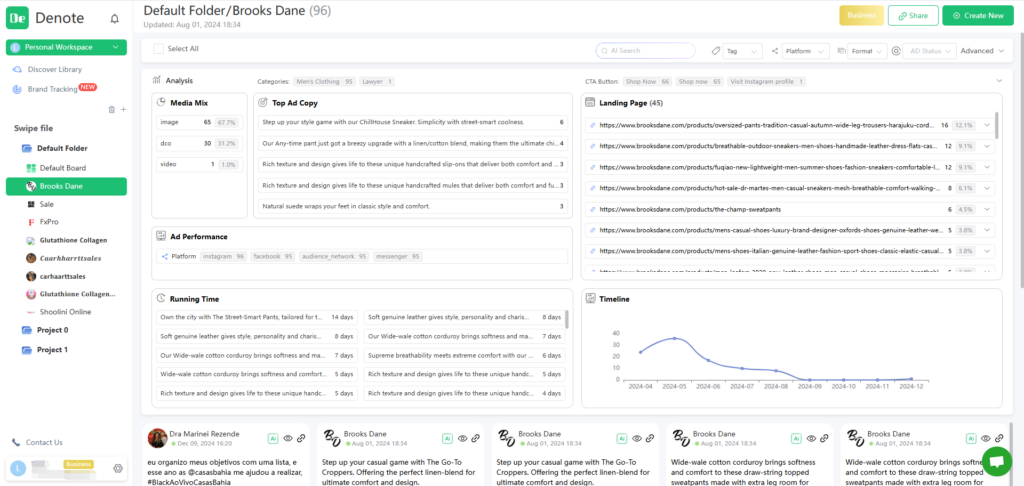Click the Landing Page list scrollbar
This screenshot has height=486, width=1024.
997,125
